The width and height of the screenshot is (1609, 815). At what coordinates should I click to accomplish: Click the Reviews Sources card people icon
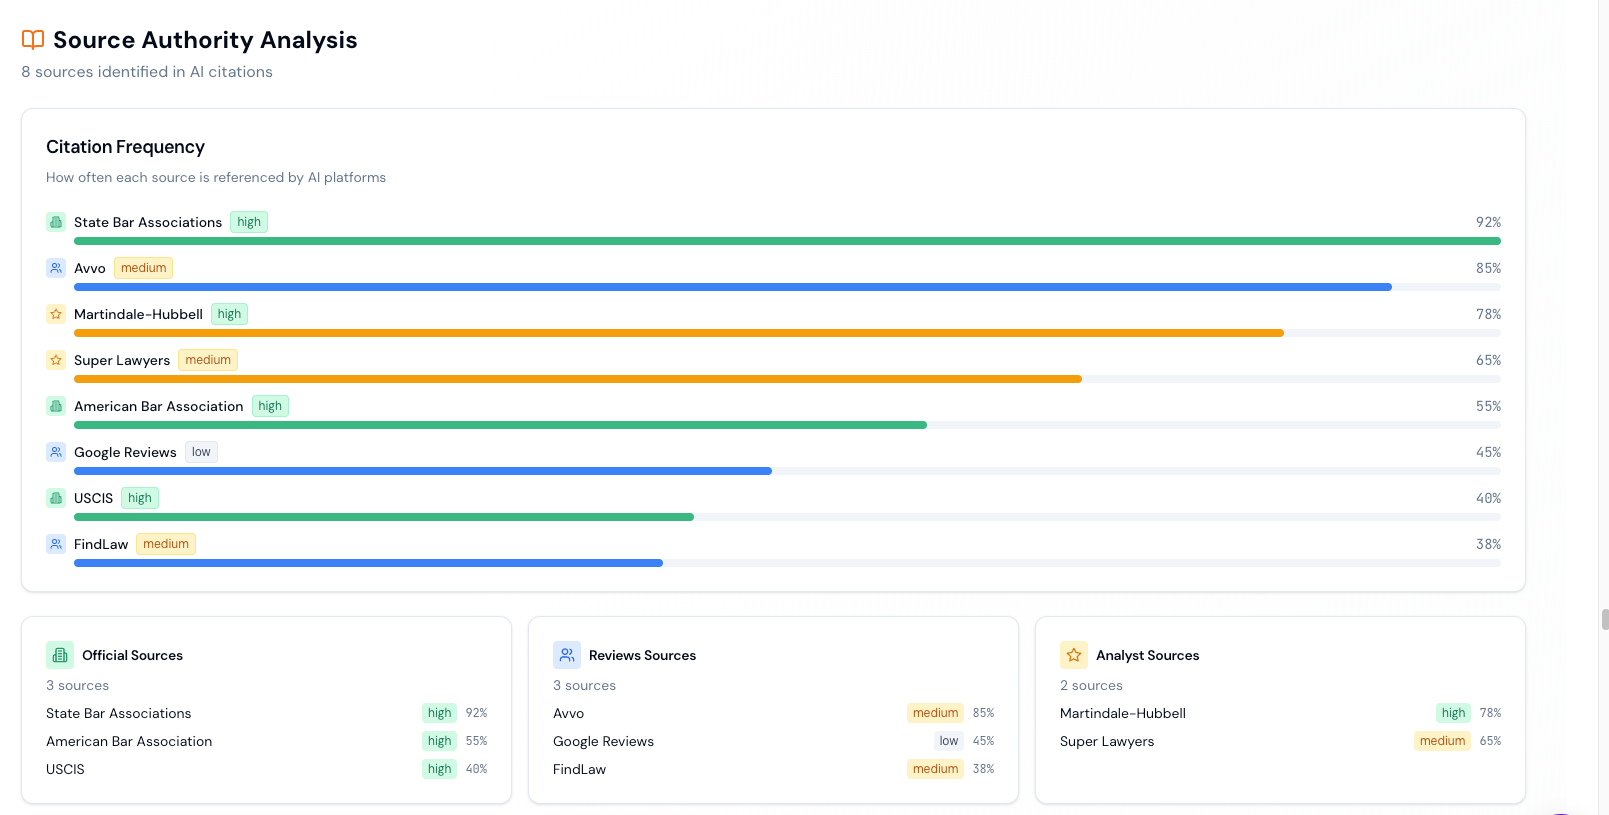(567, 655)
